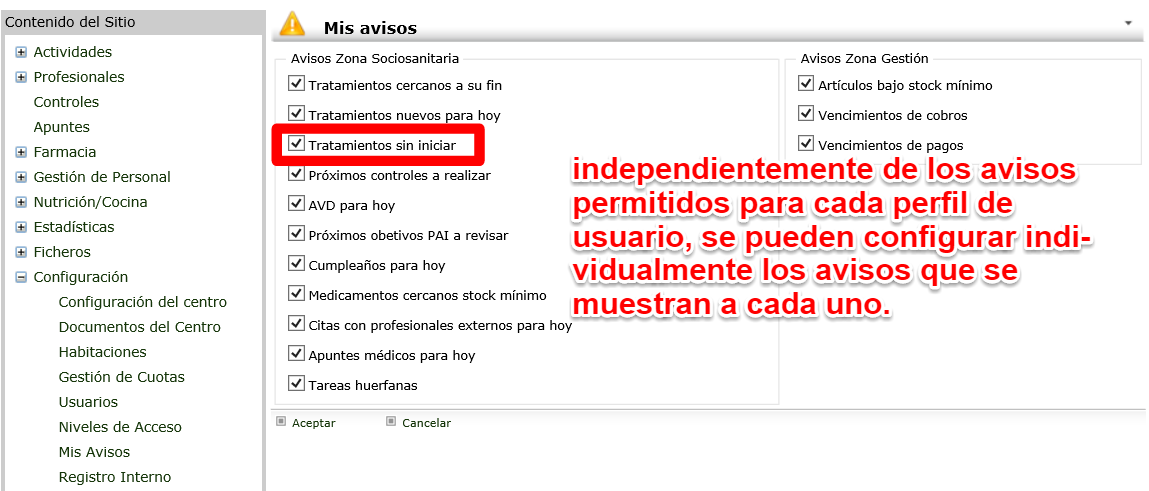Expand the Profesionales plus icon
This screenshot has height=491, width=1149.
tap(21, 77)
